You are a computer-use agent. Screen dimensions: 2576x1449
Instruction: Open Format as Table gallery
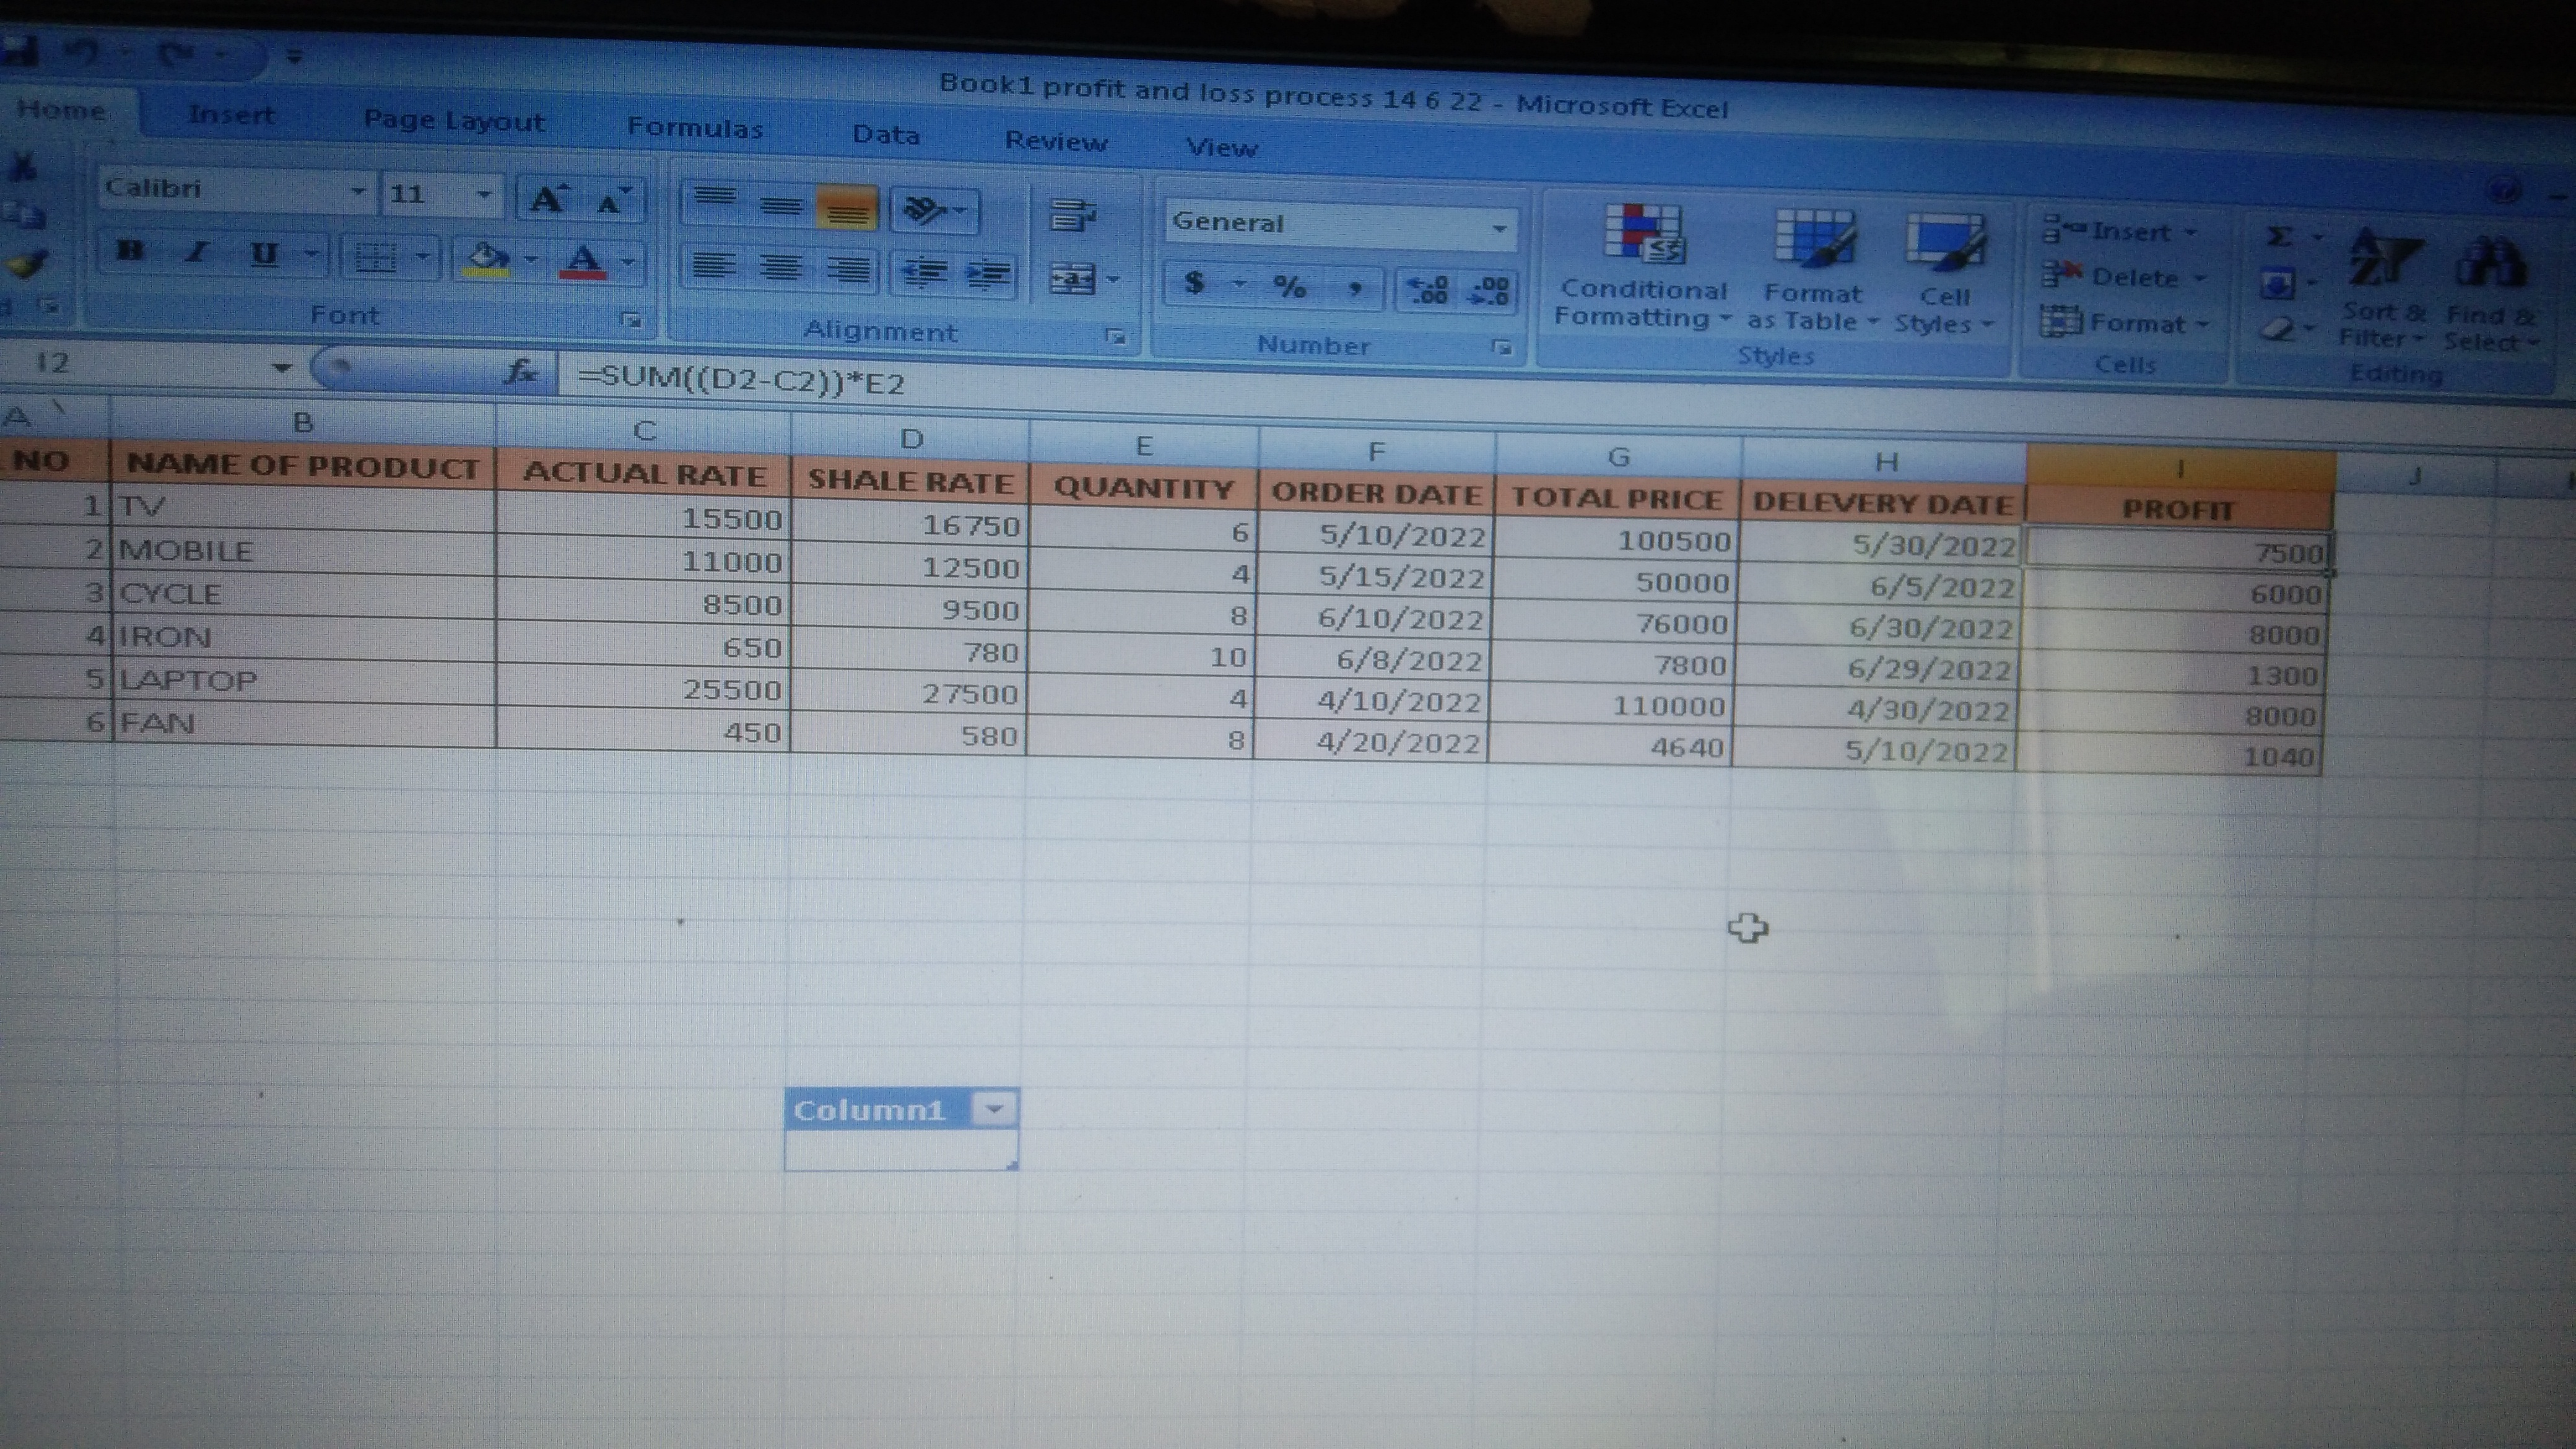tap(1812, 242)
